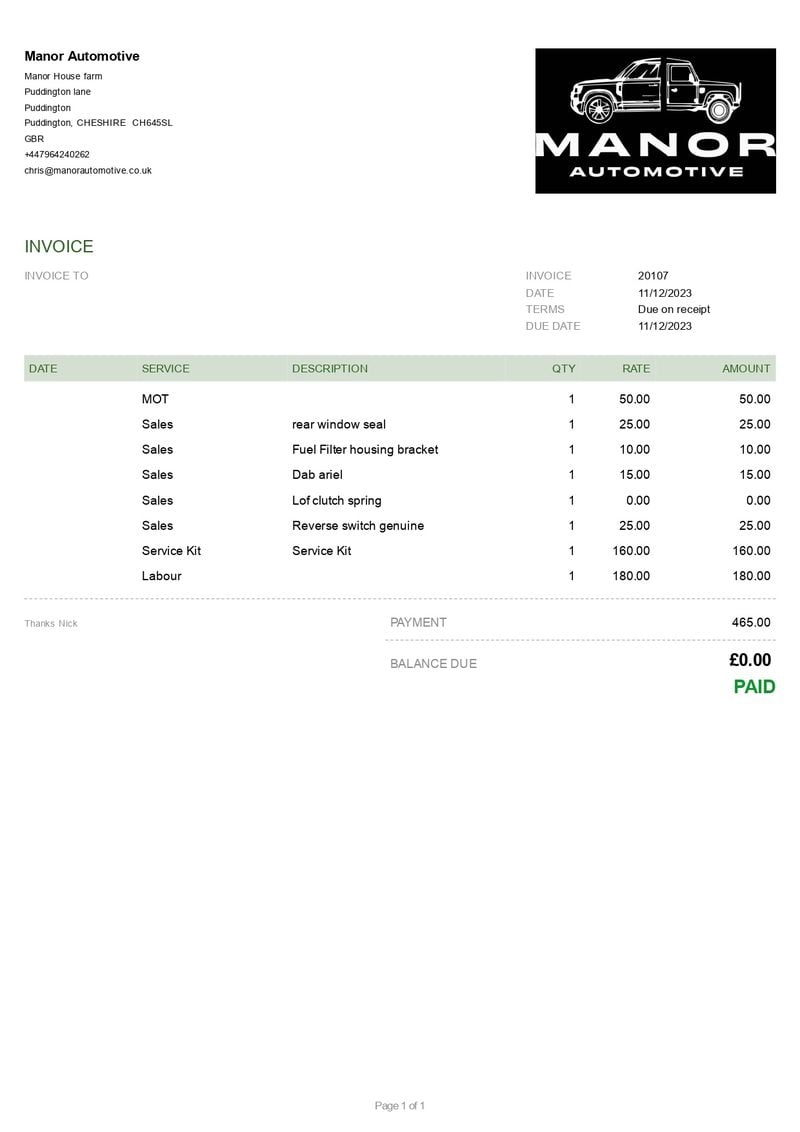800x1132 pixels.
Task: Click the green PAID status stamp
Action: tap(754, 687)
